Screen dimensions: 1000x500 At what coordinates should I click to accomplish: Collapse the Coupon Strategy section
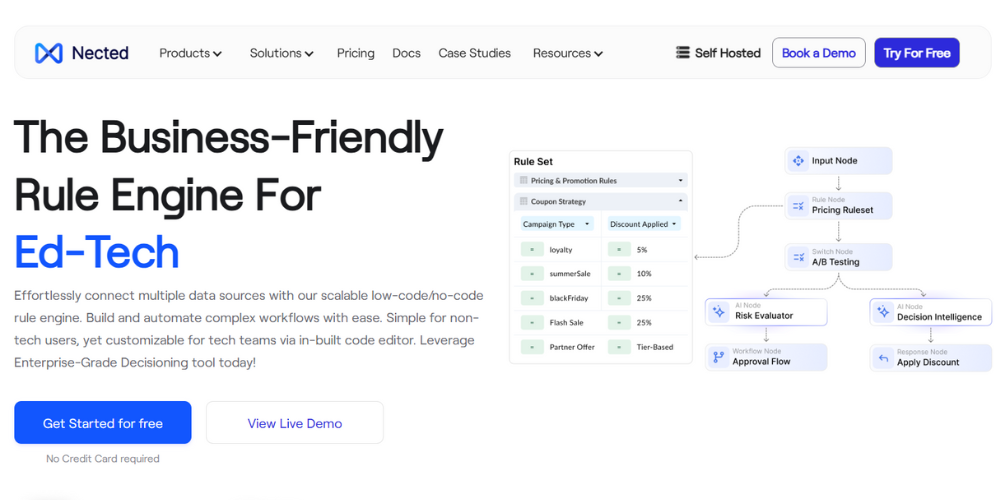pyautogui.click(x=681, y=202)
